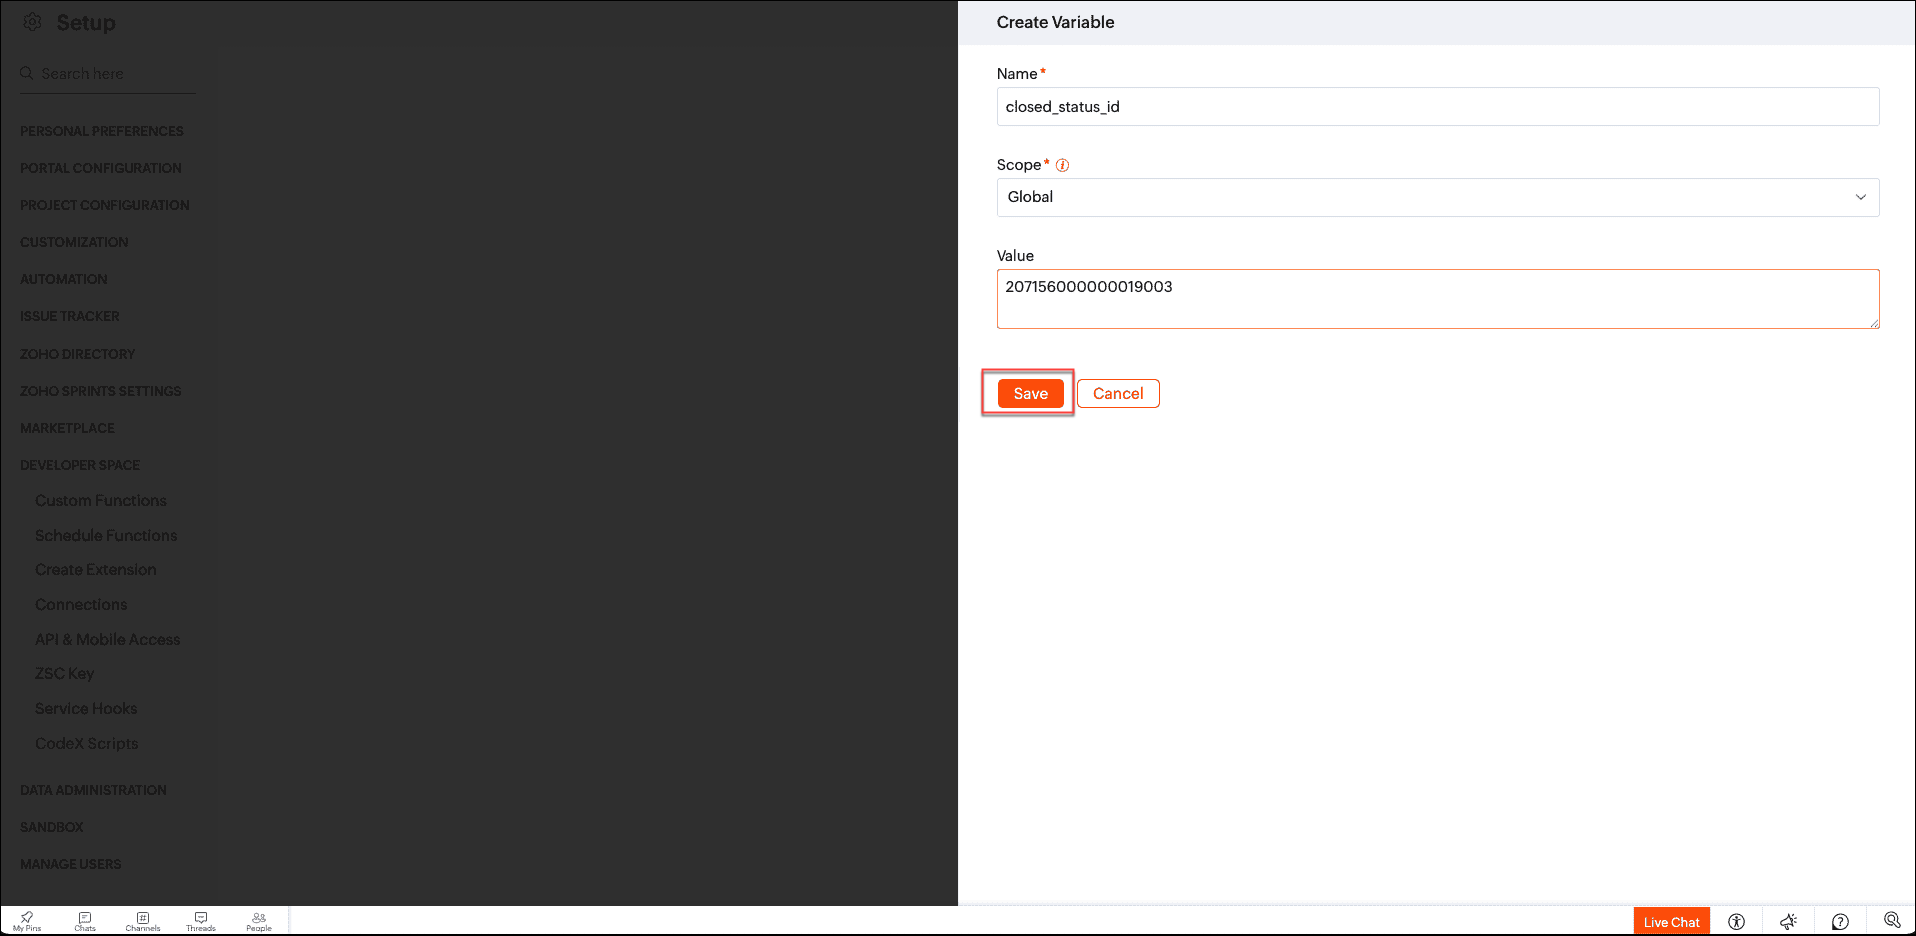The height and width of the screenshot is (936, 1916).
Task: Click the Scope dropdown chevron arrow
Action: point(1861,197)
